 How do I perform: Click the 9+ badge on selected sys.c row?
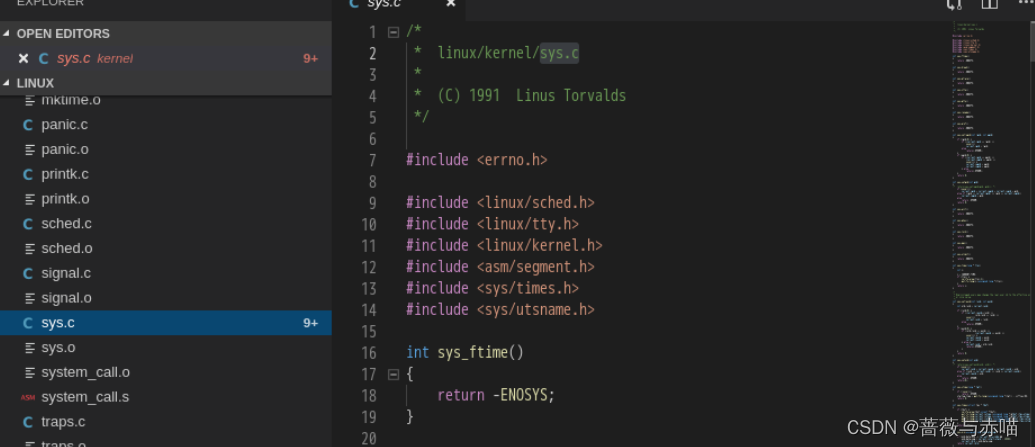pos(310,323)
